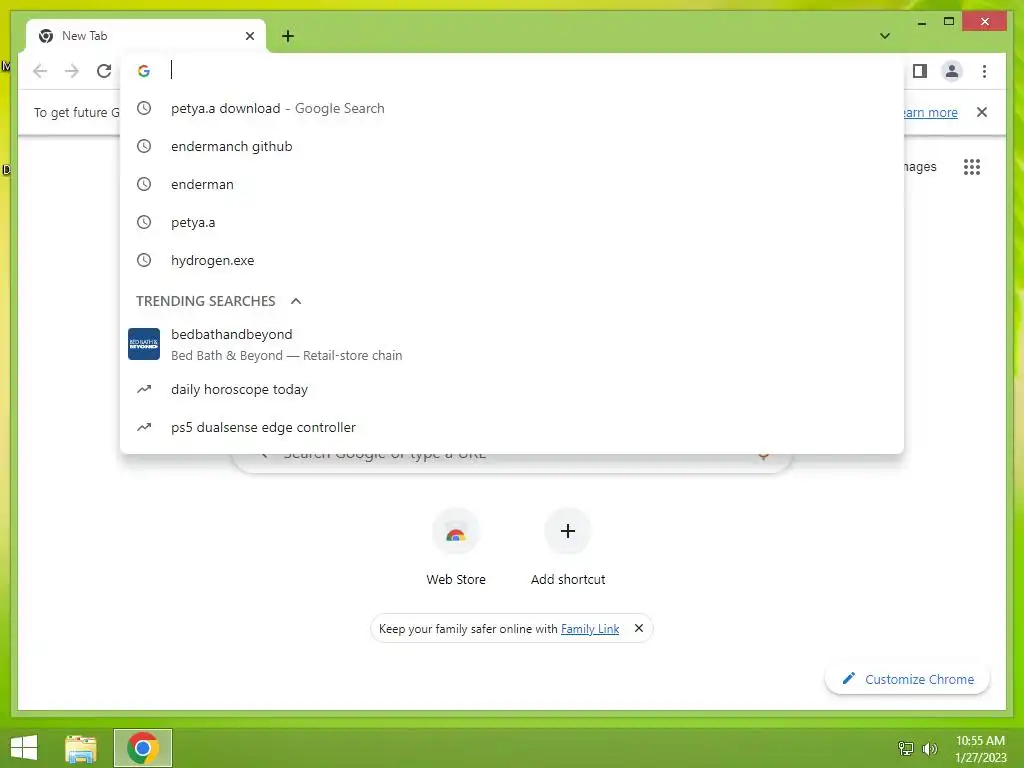1024x768 pixels.
Task: Open the Family Link hyperlink
Action: click(x=590, y=629)
